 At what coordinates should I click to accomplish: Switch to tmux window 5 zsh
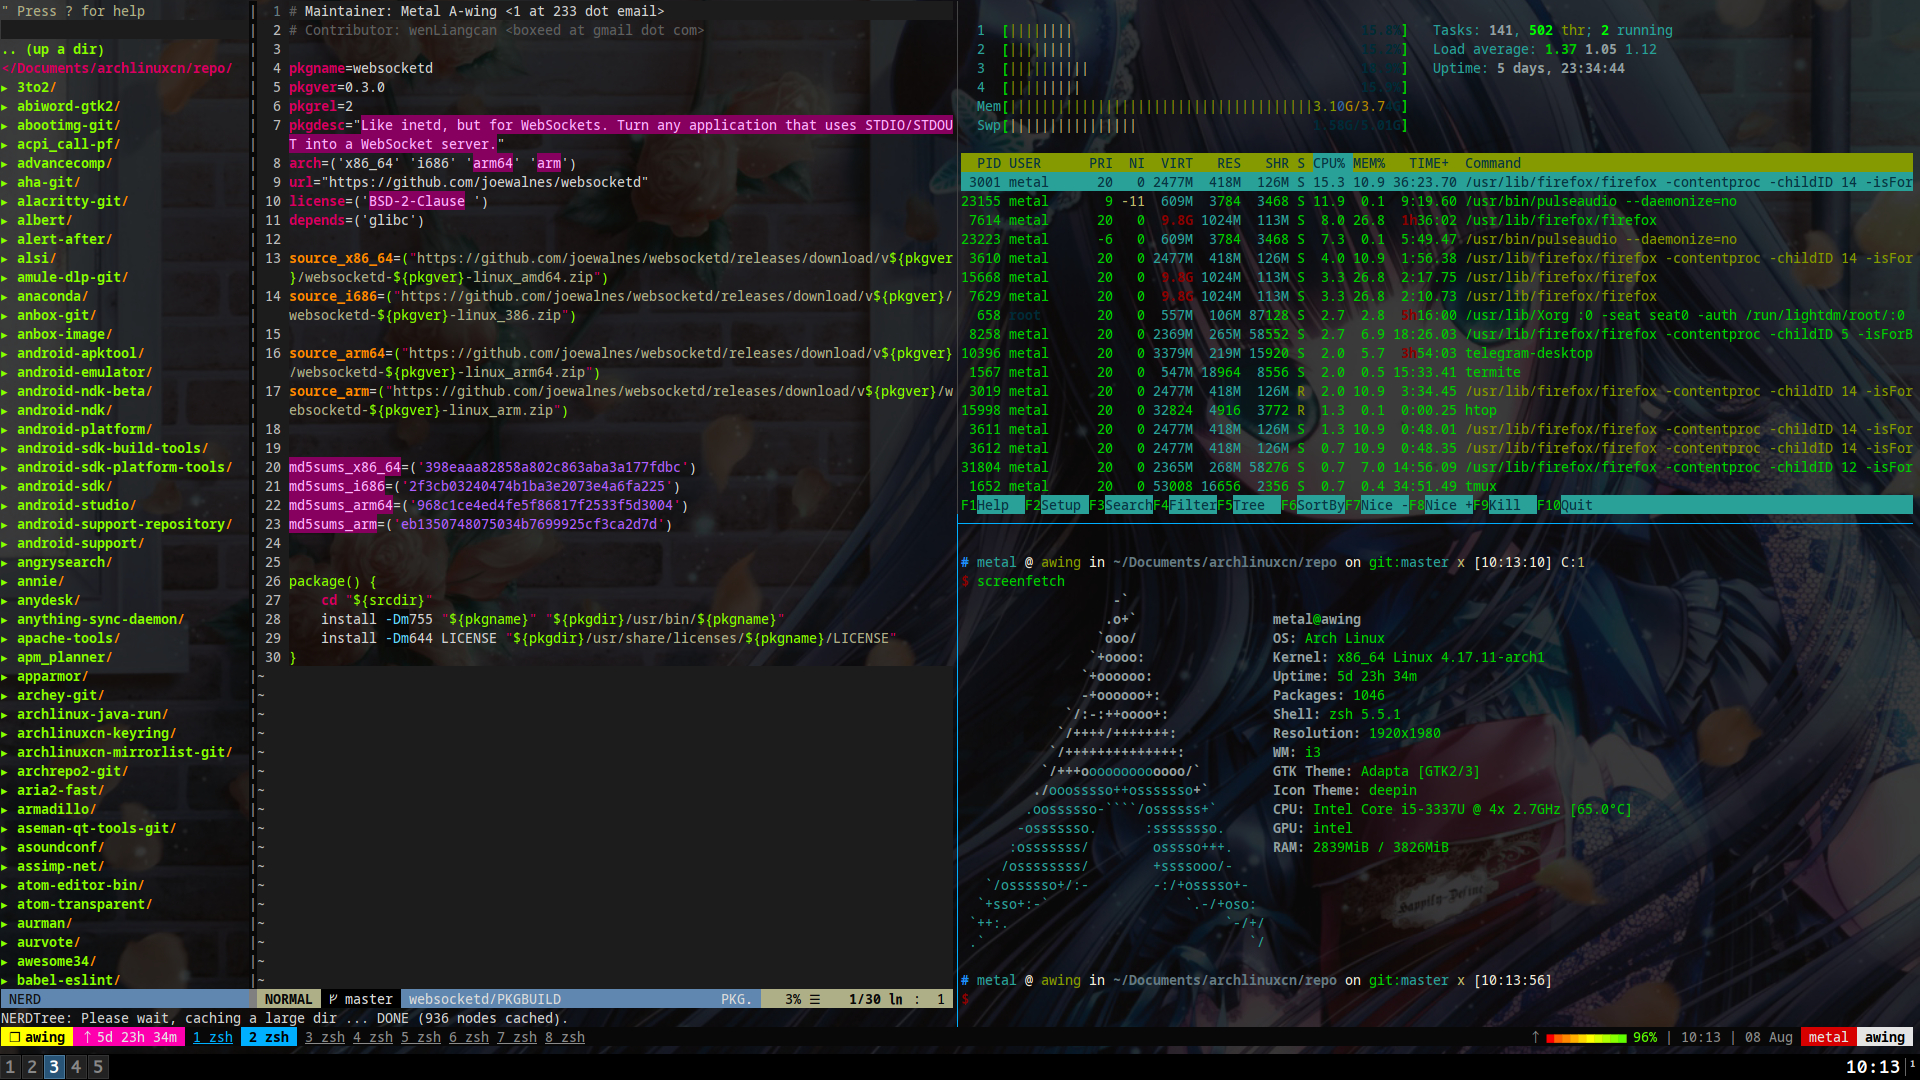421,1038
